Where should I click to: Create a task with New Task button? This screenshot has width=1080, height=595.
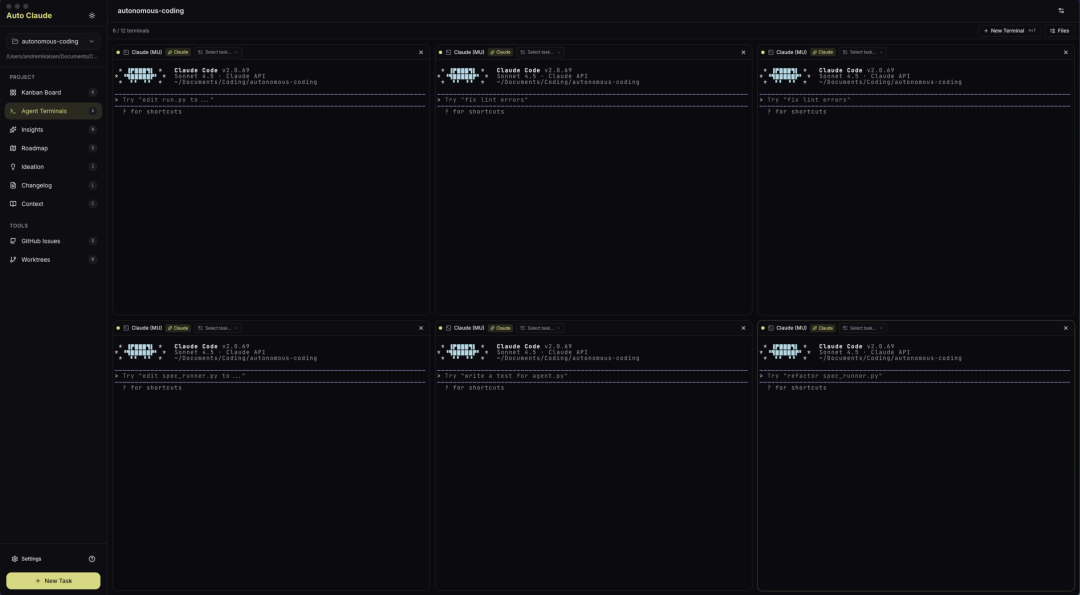tap(53, 581)
